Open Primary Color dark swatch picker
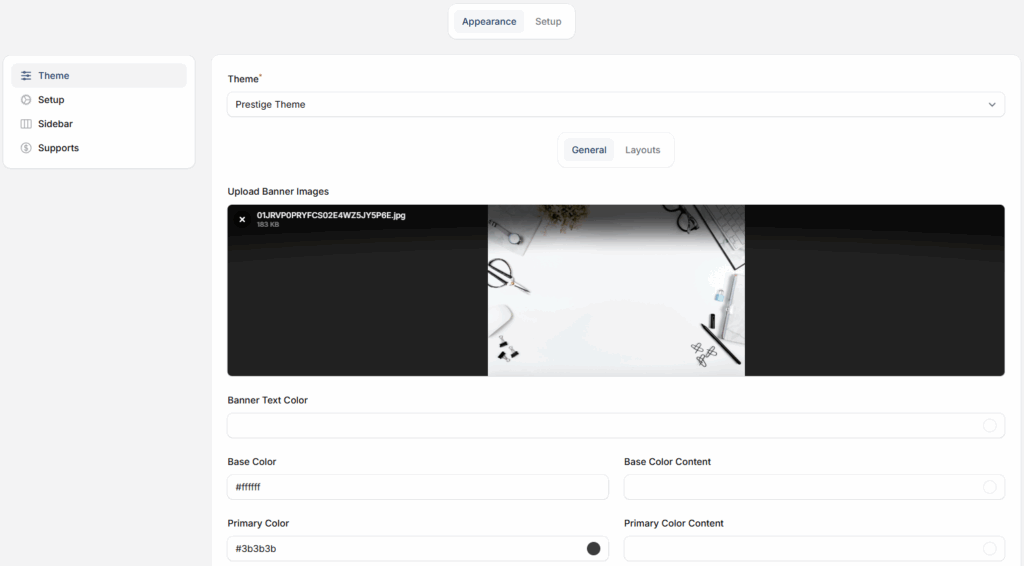The width and height of the screenshot is (1024, 566). (x=593, y=549)
